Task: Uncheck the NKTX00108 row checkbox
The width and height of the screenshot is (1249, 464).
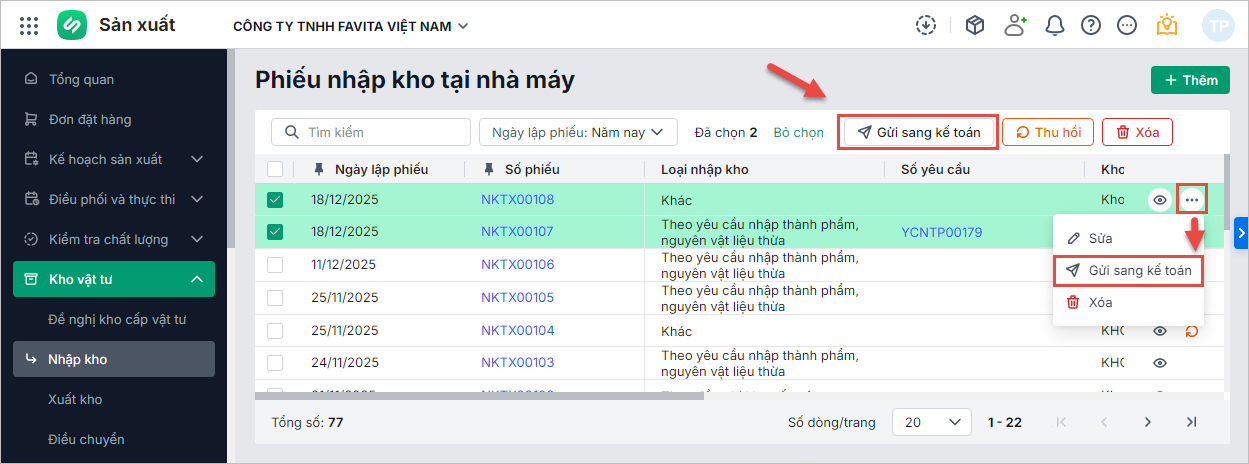Action: [275, 200]
